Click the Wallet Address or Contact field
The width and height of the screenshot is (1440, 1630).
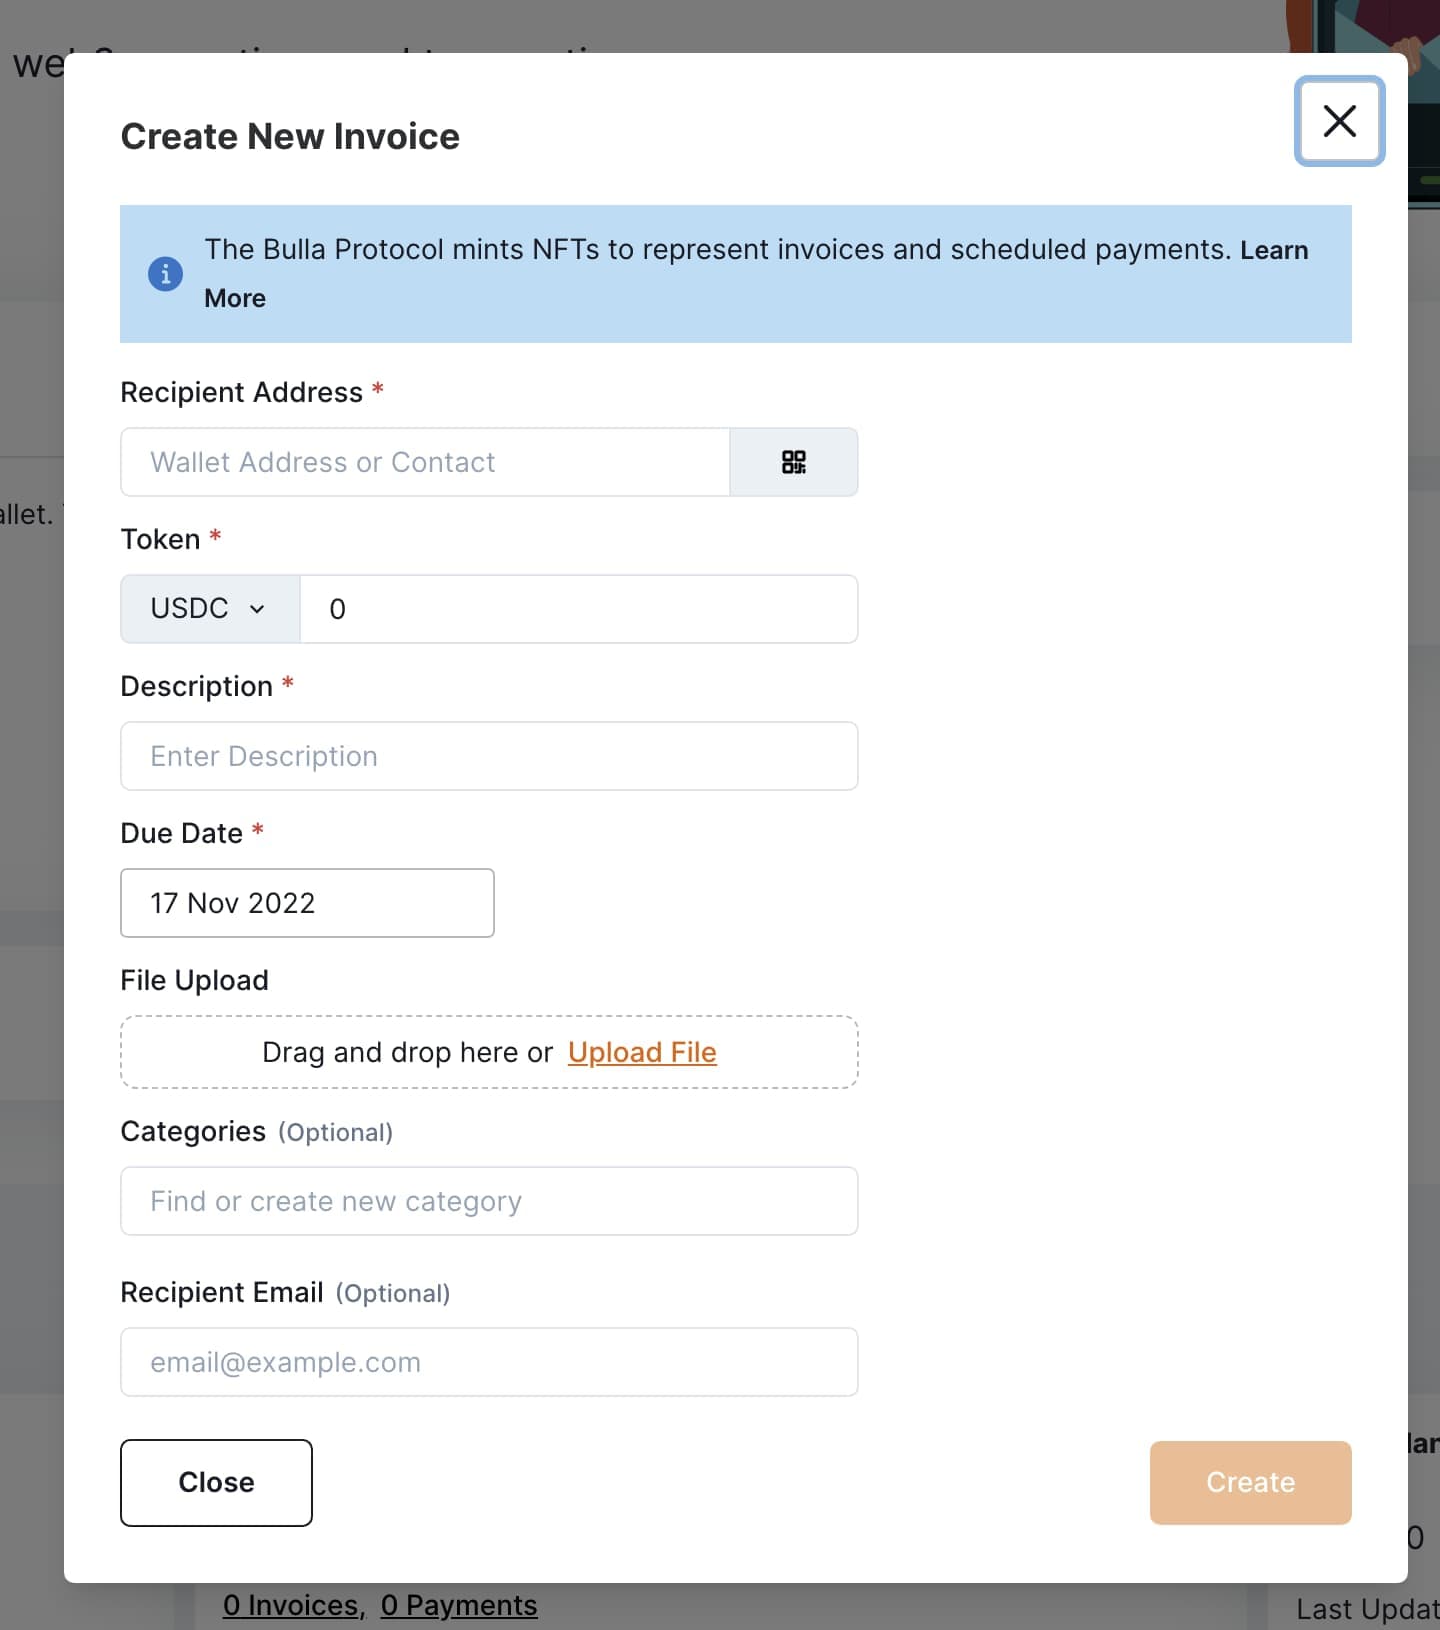tap(425, 461)
